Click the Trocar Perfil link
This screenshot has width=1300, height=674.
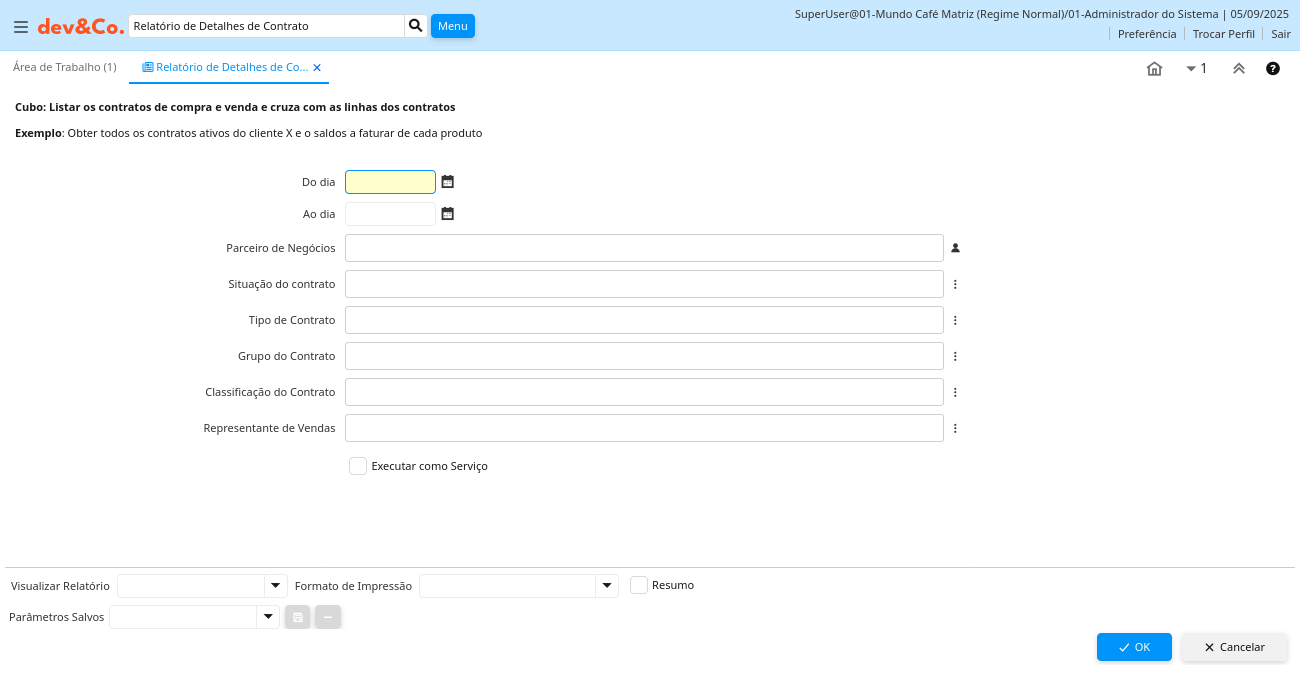[x=1223, y=34]
